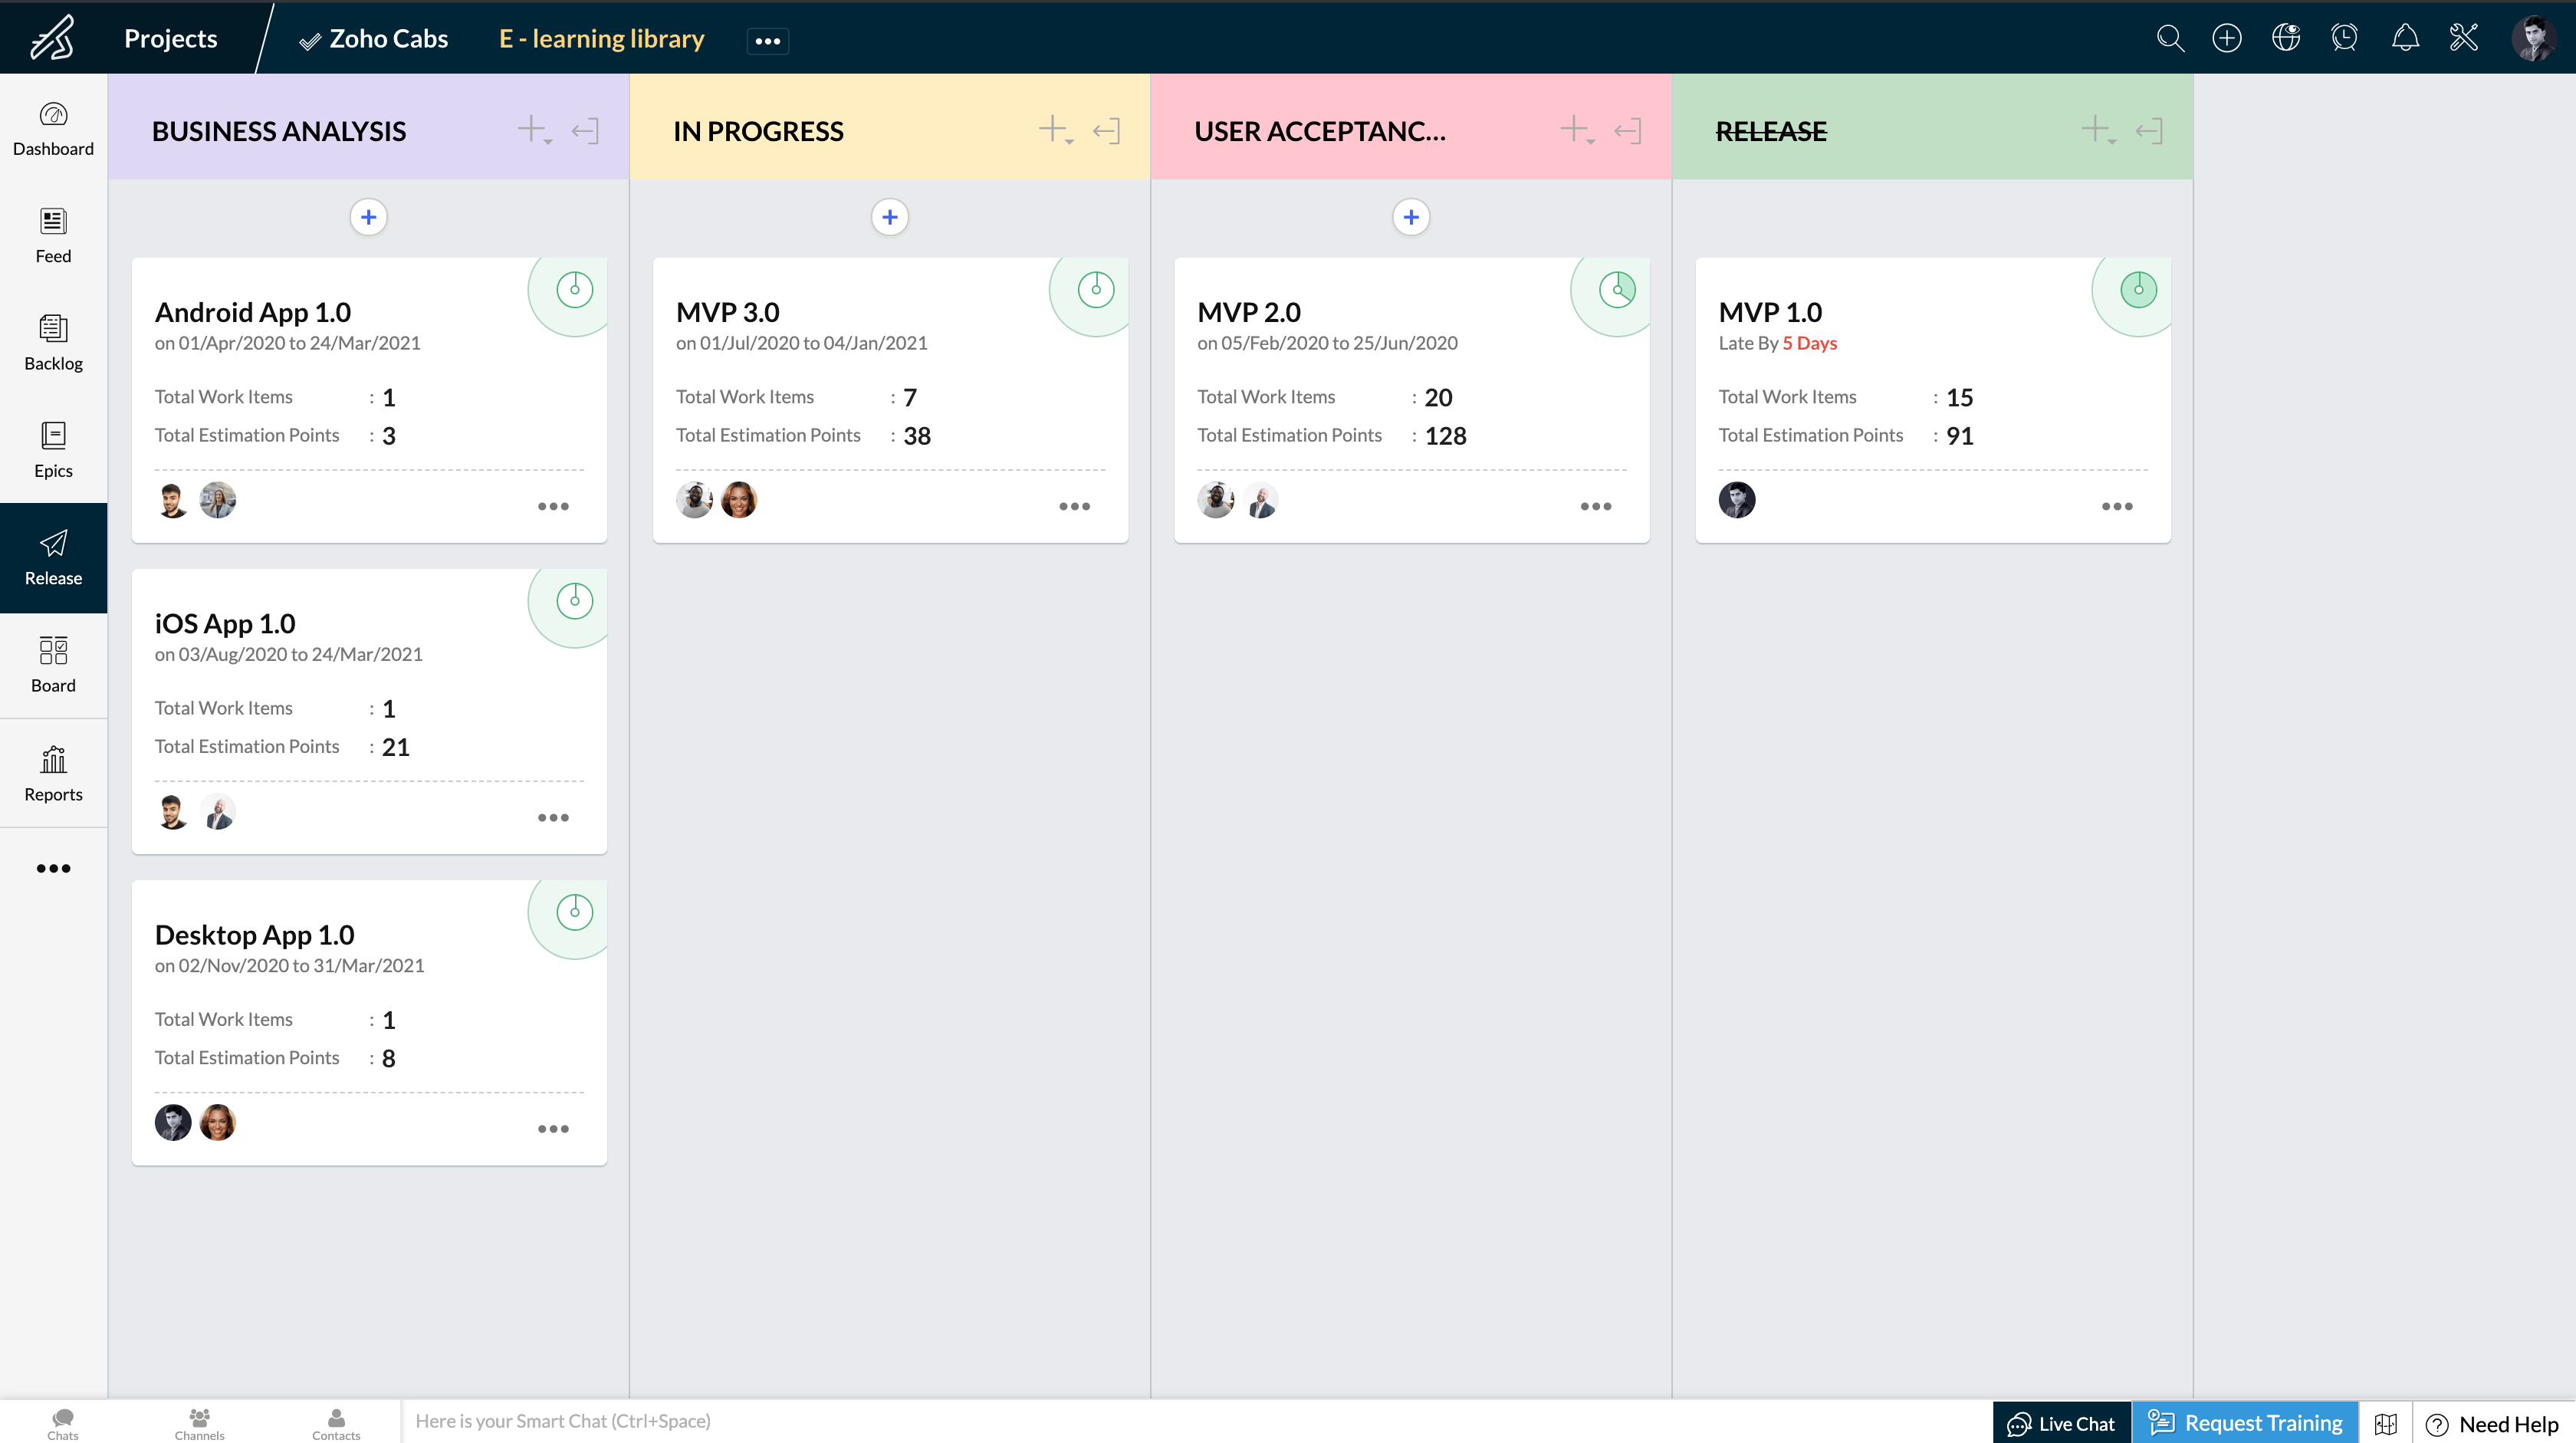The height and width of the screenshot is (1443, 2576).
Task: Click the global add plus icon
Action: [x=2227, y=38]
